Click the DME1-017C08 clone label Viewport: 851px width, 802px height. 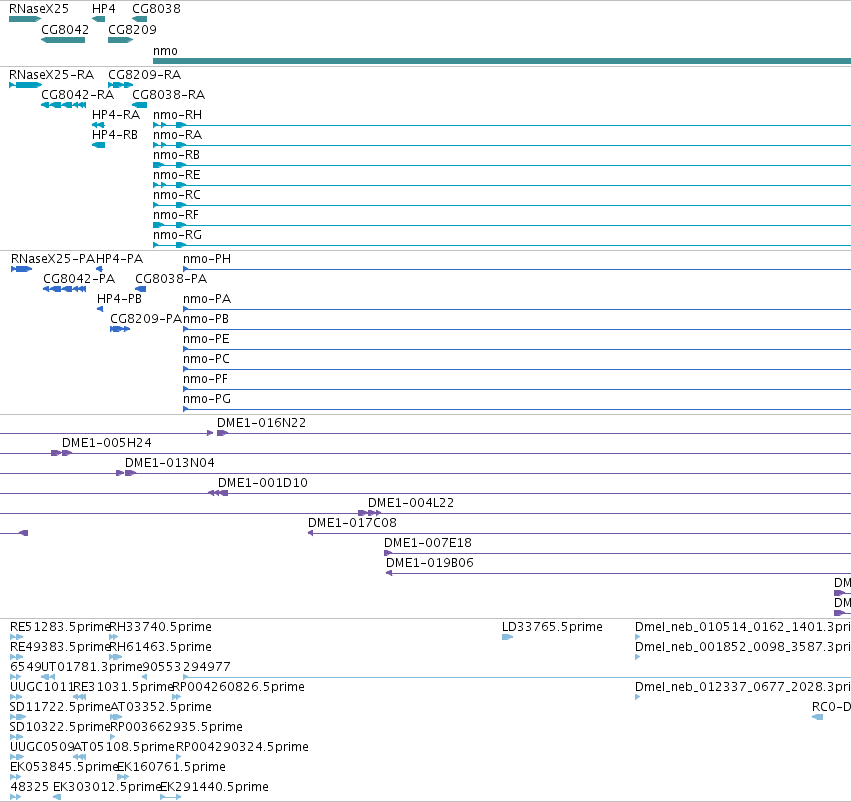352,523
